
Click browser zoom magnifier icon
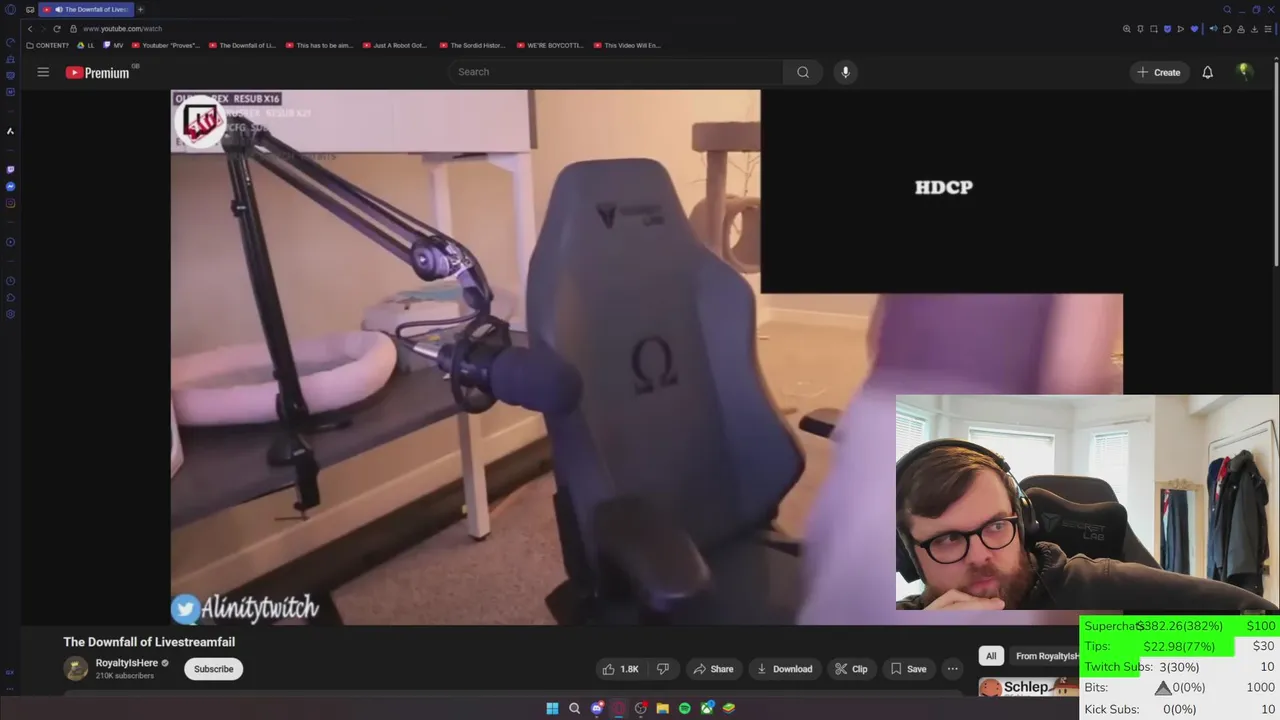pos(1127,29)
